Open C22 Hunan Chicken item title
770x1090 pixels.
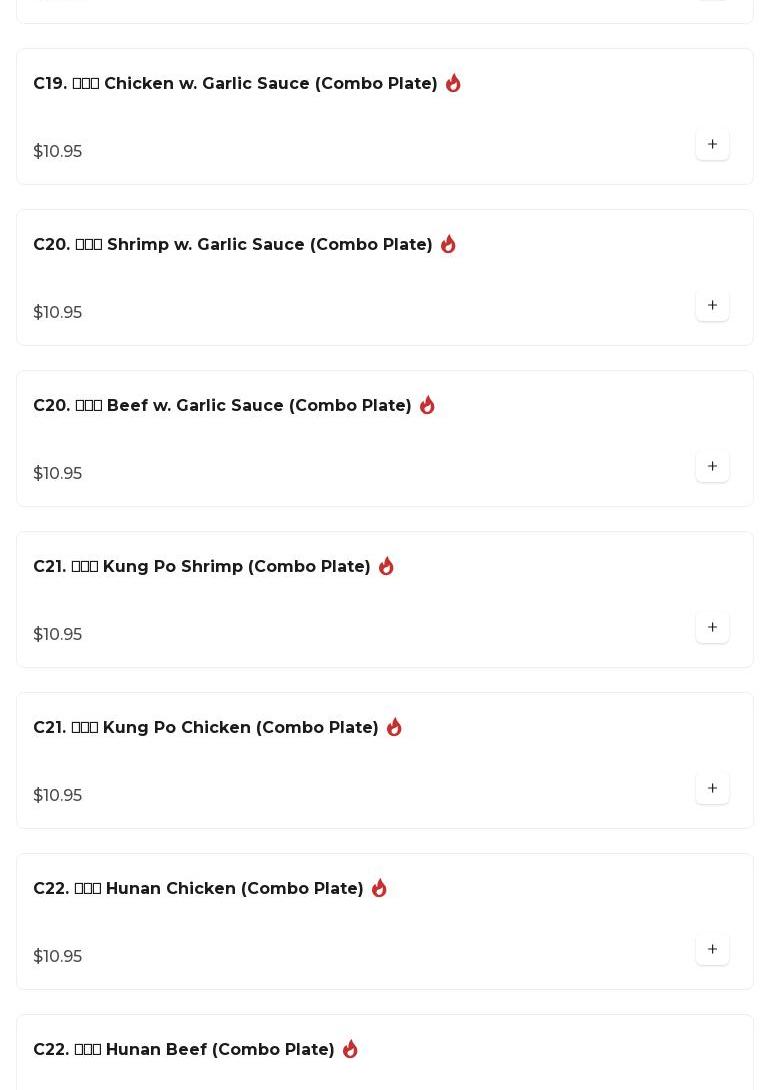click(x=198, y=888)
